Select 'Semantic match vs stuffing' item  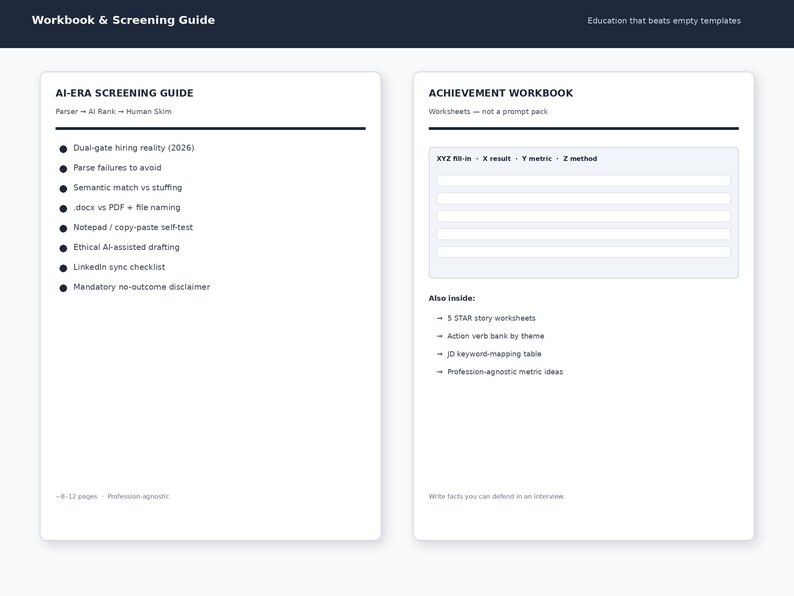coord(128,187)
